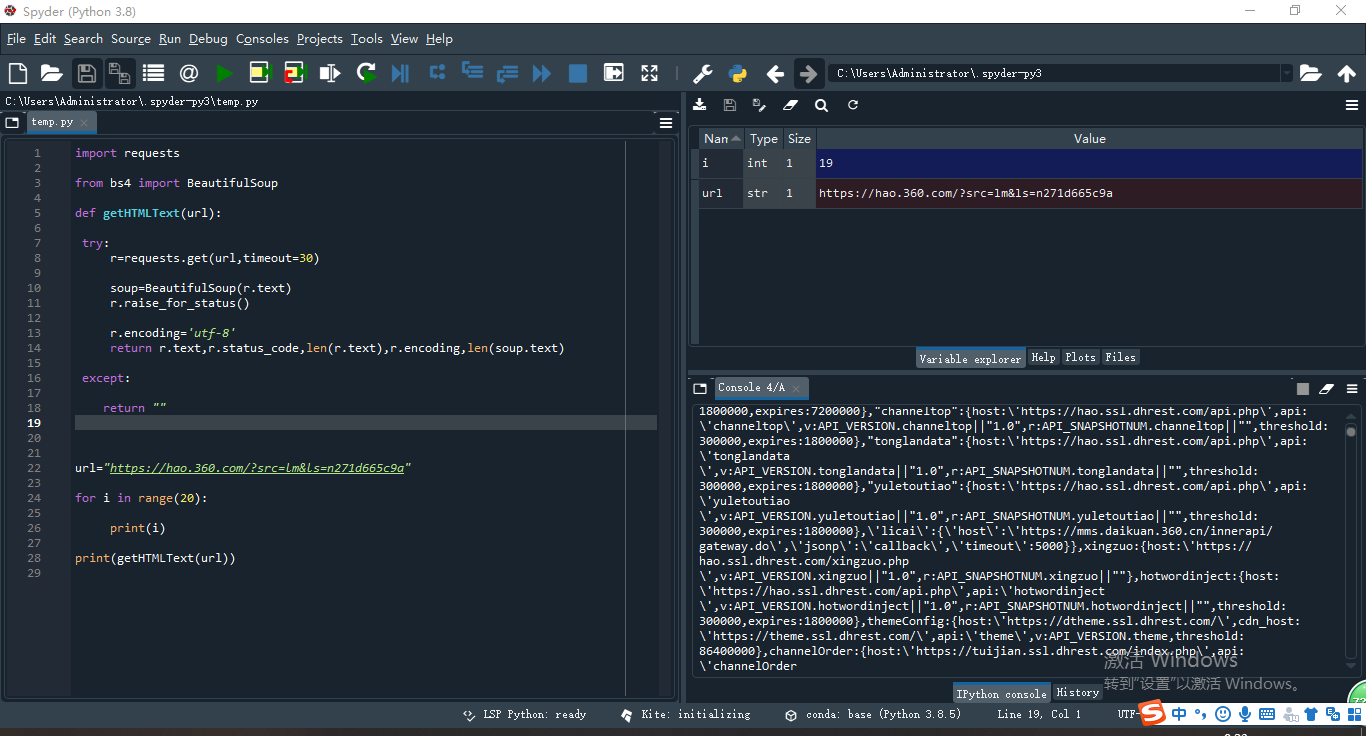Open the PYTHONPATH manager Python icon
Screen dimensions: 1366x736
(738, 73)
